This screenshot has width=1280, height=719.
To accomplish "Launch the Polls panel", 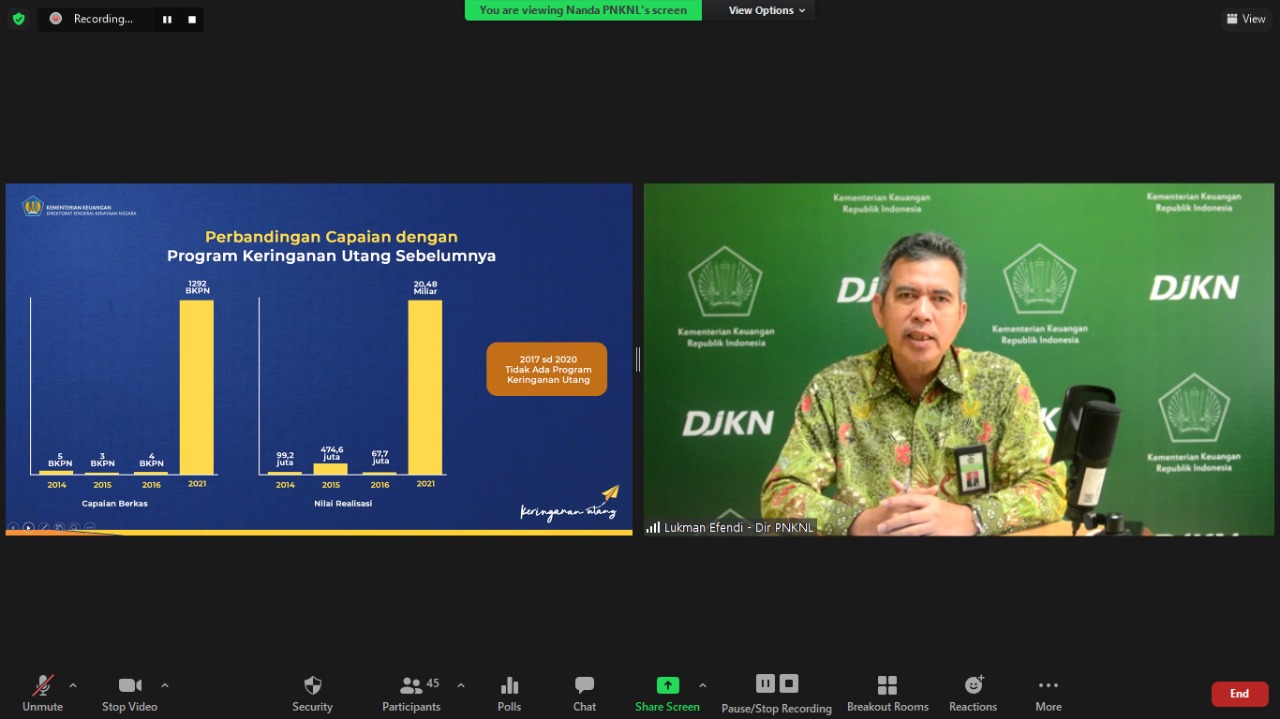I will click(509, 692).
